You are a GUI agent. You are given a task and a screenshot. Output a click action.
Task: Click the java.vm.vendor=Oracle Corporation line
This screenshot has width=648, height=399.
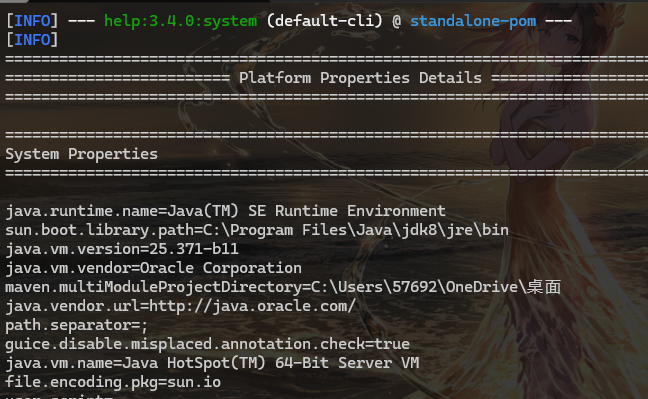(153, 268)
